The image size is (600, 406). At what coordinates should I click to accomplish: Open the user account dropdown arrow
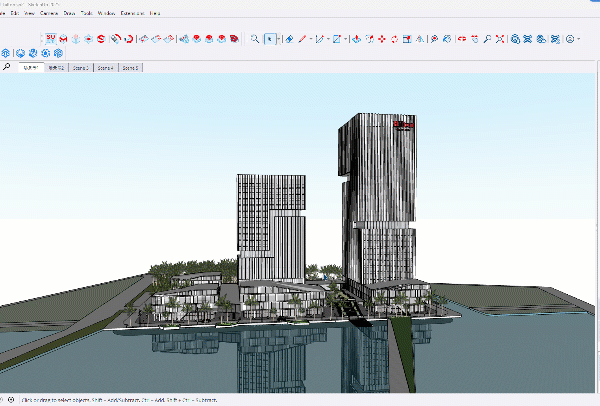tap(580, 39)
